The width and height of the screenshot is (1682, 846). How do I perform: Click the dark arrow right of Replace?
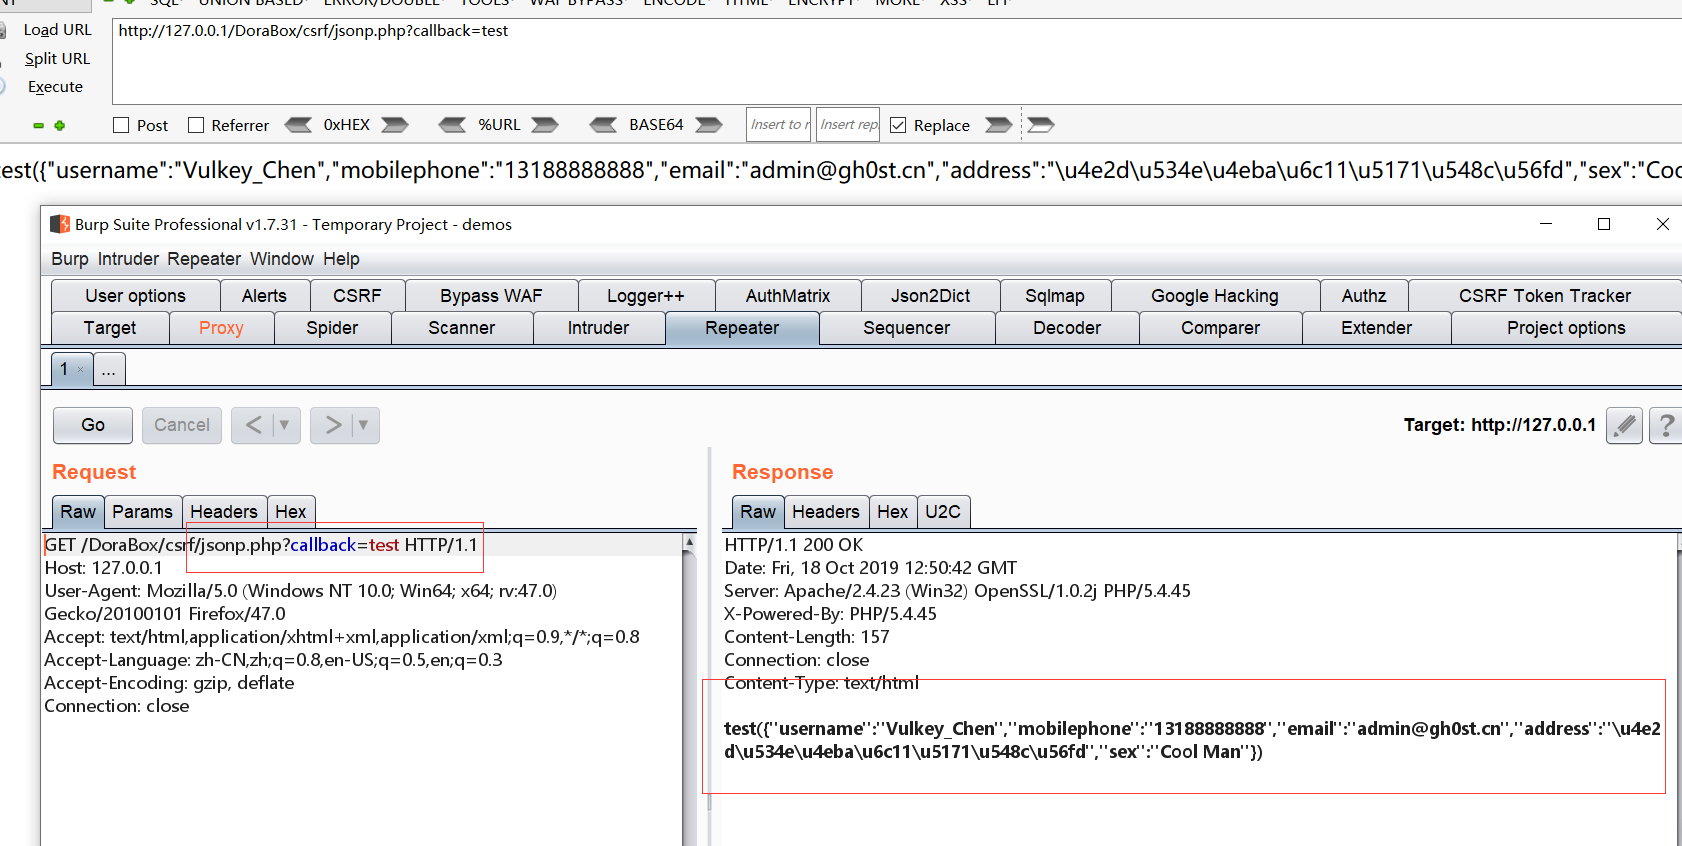[998, 125]
